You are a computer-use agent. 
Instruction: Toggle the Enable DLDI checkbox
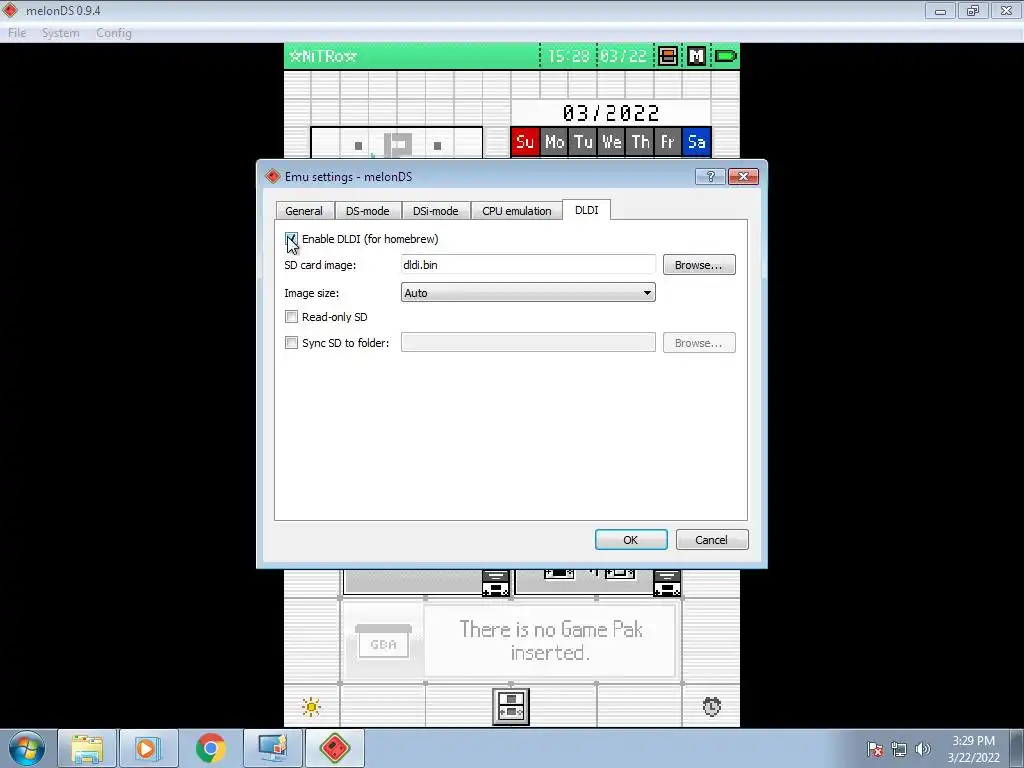coord(291,239)
